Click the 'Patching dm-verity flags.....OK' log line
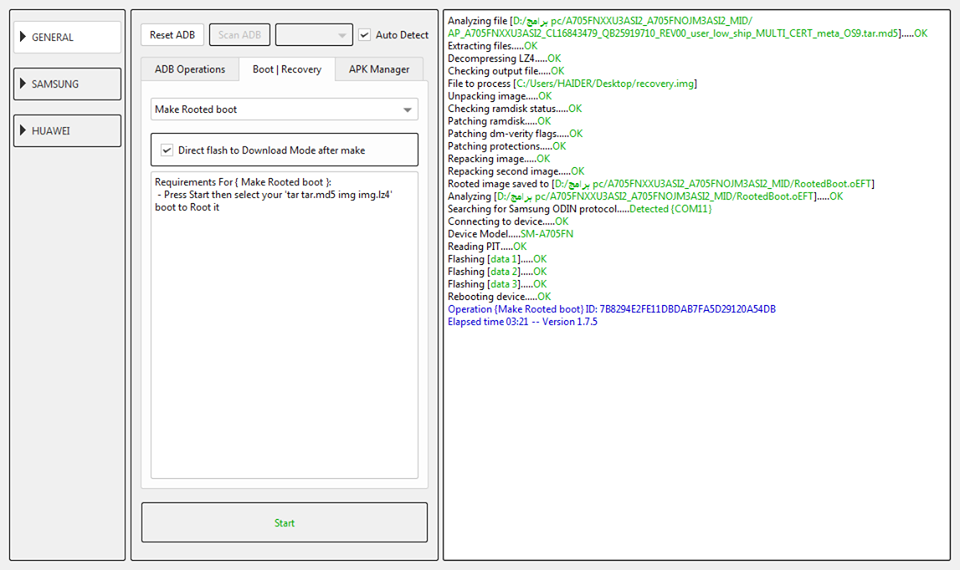This screenshot has height=570, width=960. [515, 133]
